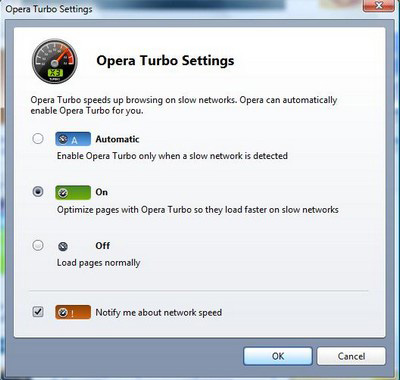
Task: Uncheck the network speed notification checkbox
Action: [38, 312]
